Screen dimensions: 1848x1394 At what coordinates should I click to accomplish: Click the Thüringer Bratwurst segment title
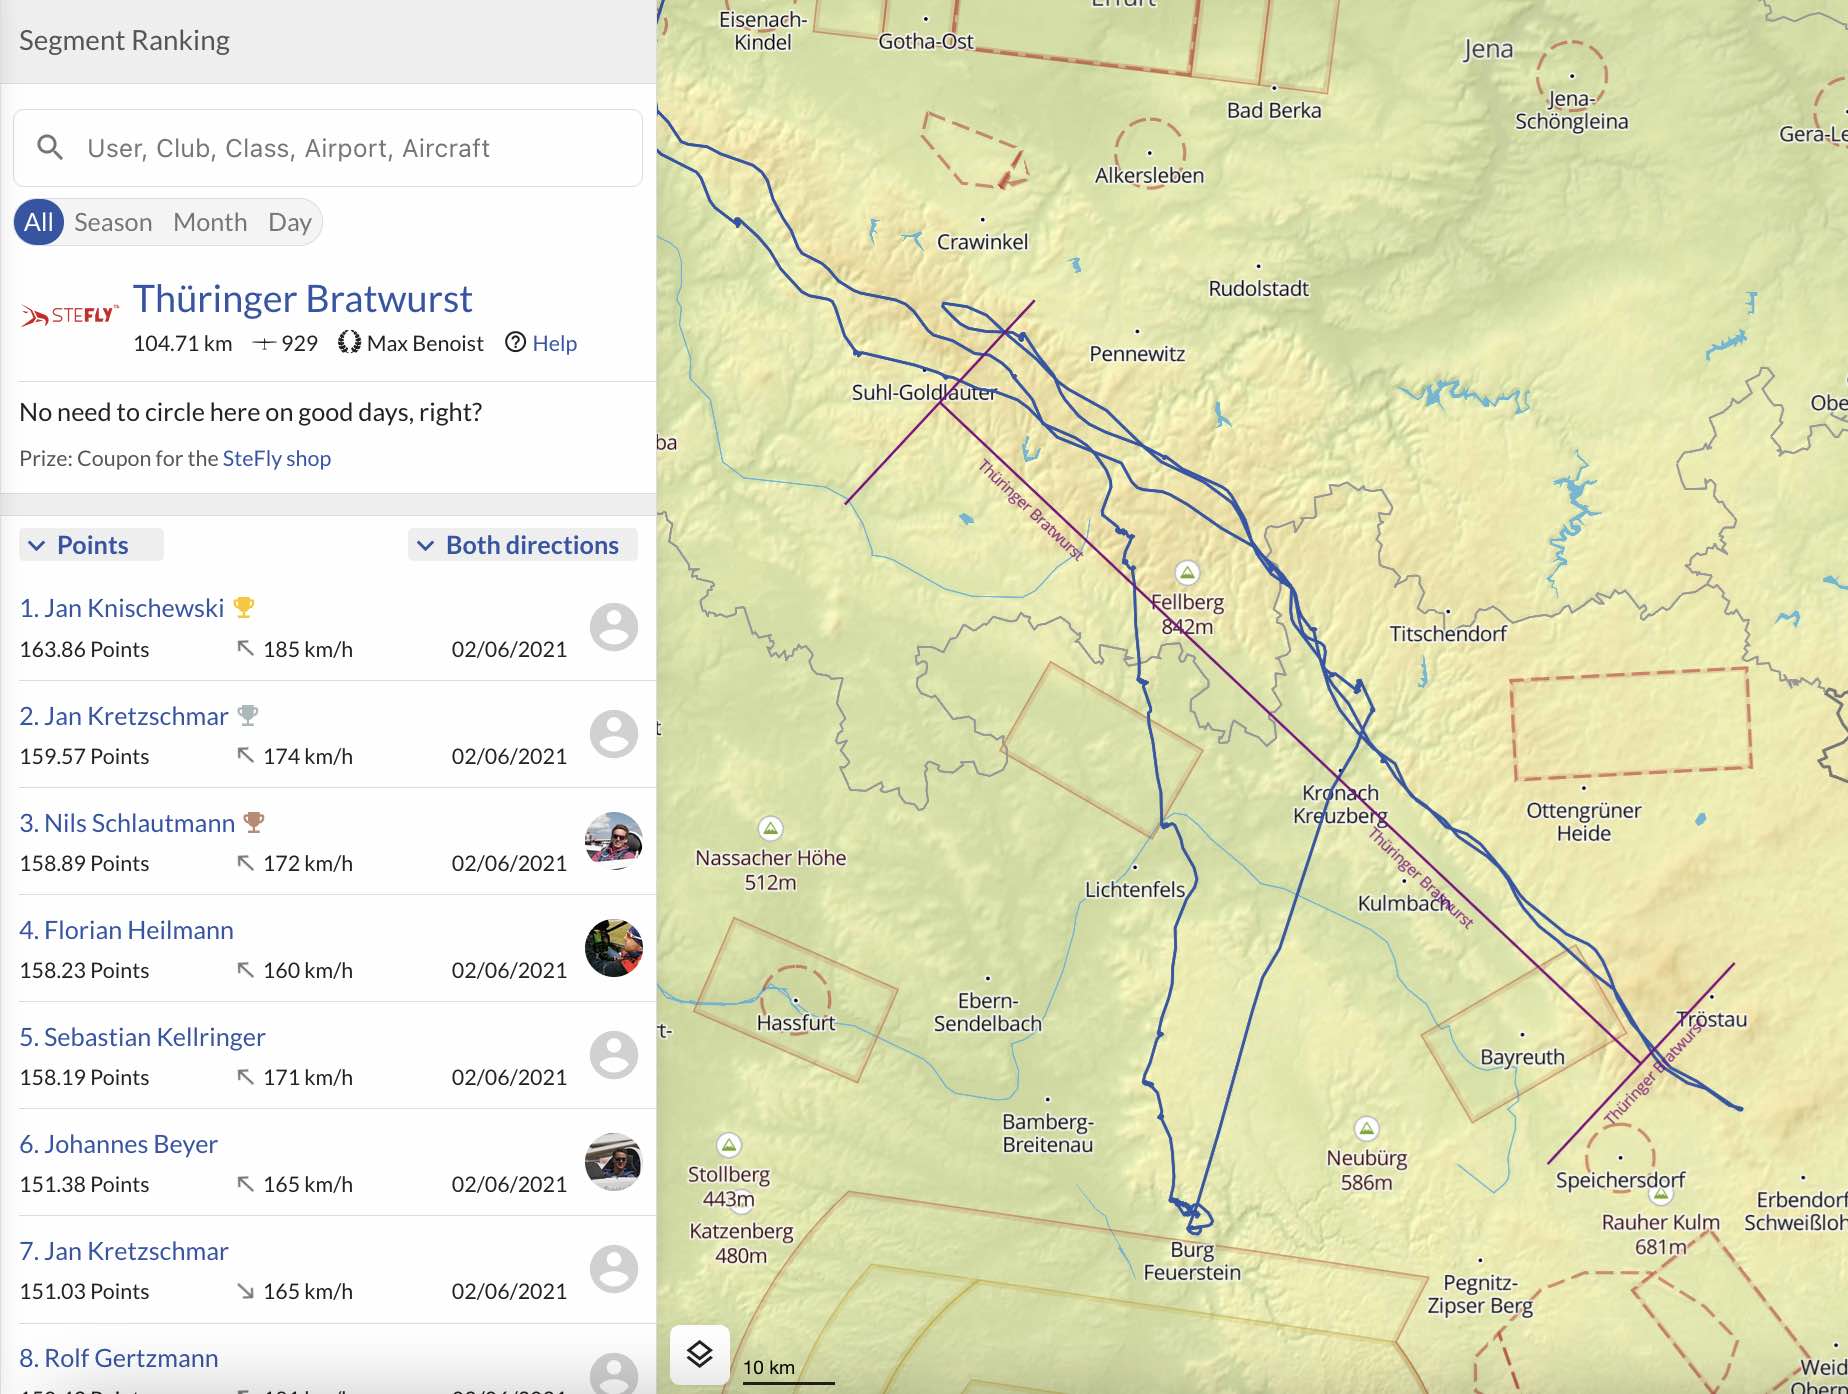302,299
